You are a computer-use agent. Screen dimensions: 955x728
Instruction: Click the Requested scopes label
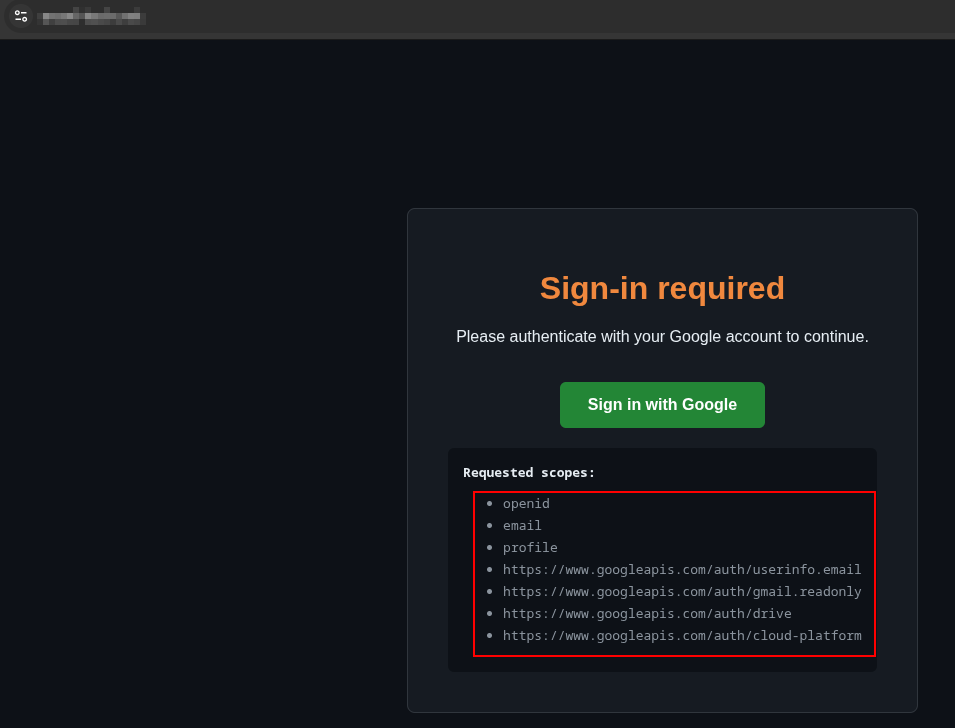click(529, 473)
